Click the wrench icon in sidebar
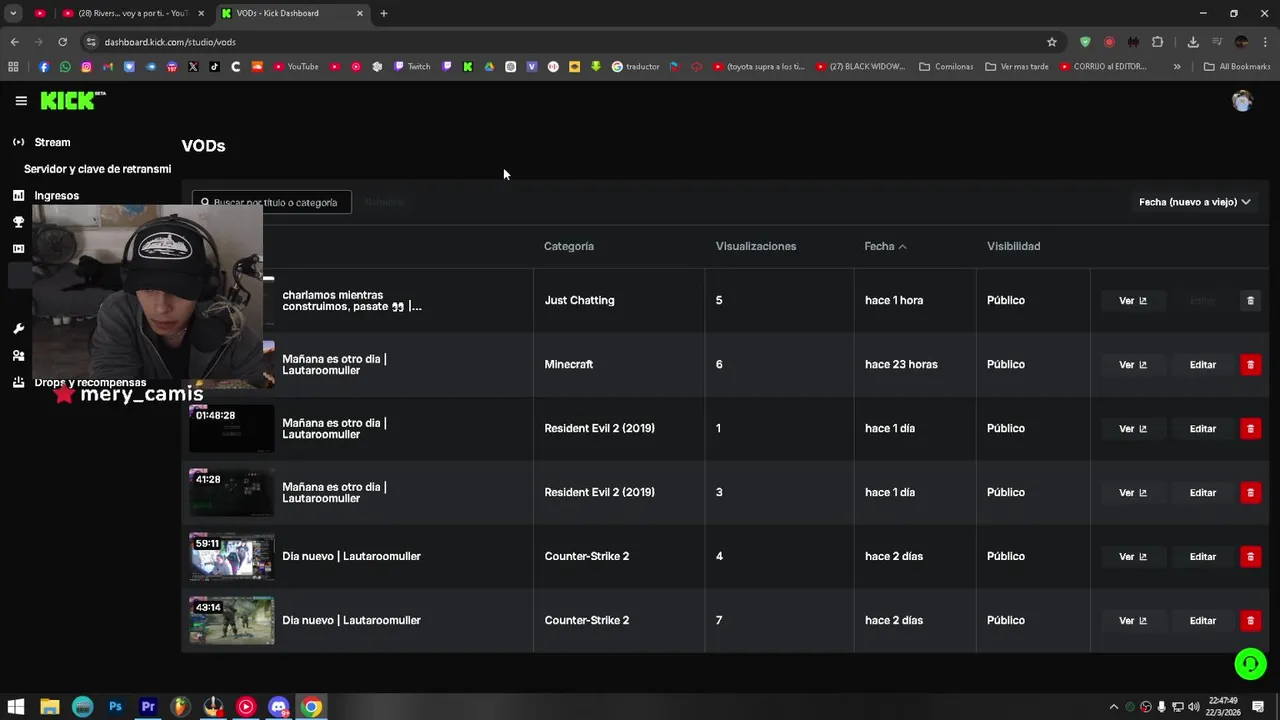Viewport: 1280px width, 720px height. pos(18,329)
